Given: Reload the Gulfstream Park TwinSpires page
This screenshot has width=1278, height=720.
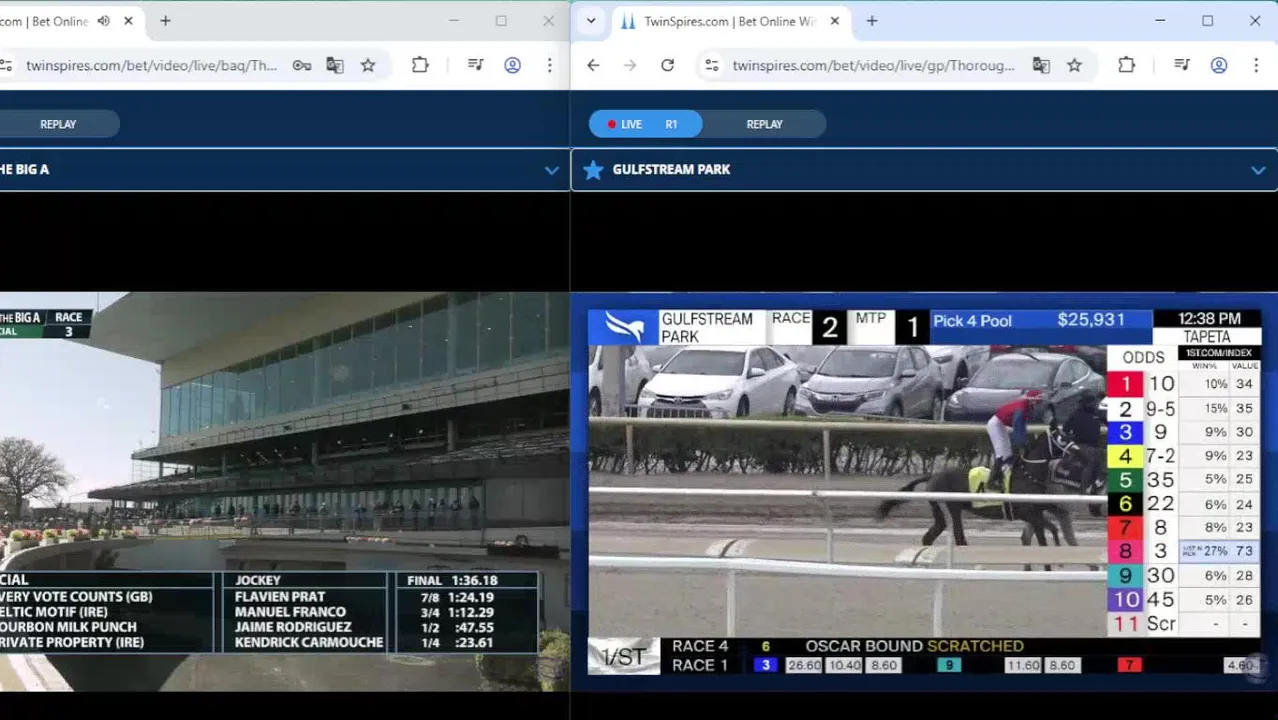Looking at the screenshot, I should click(x=667, y=65).
